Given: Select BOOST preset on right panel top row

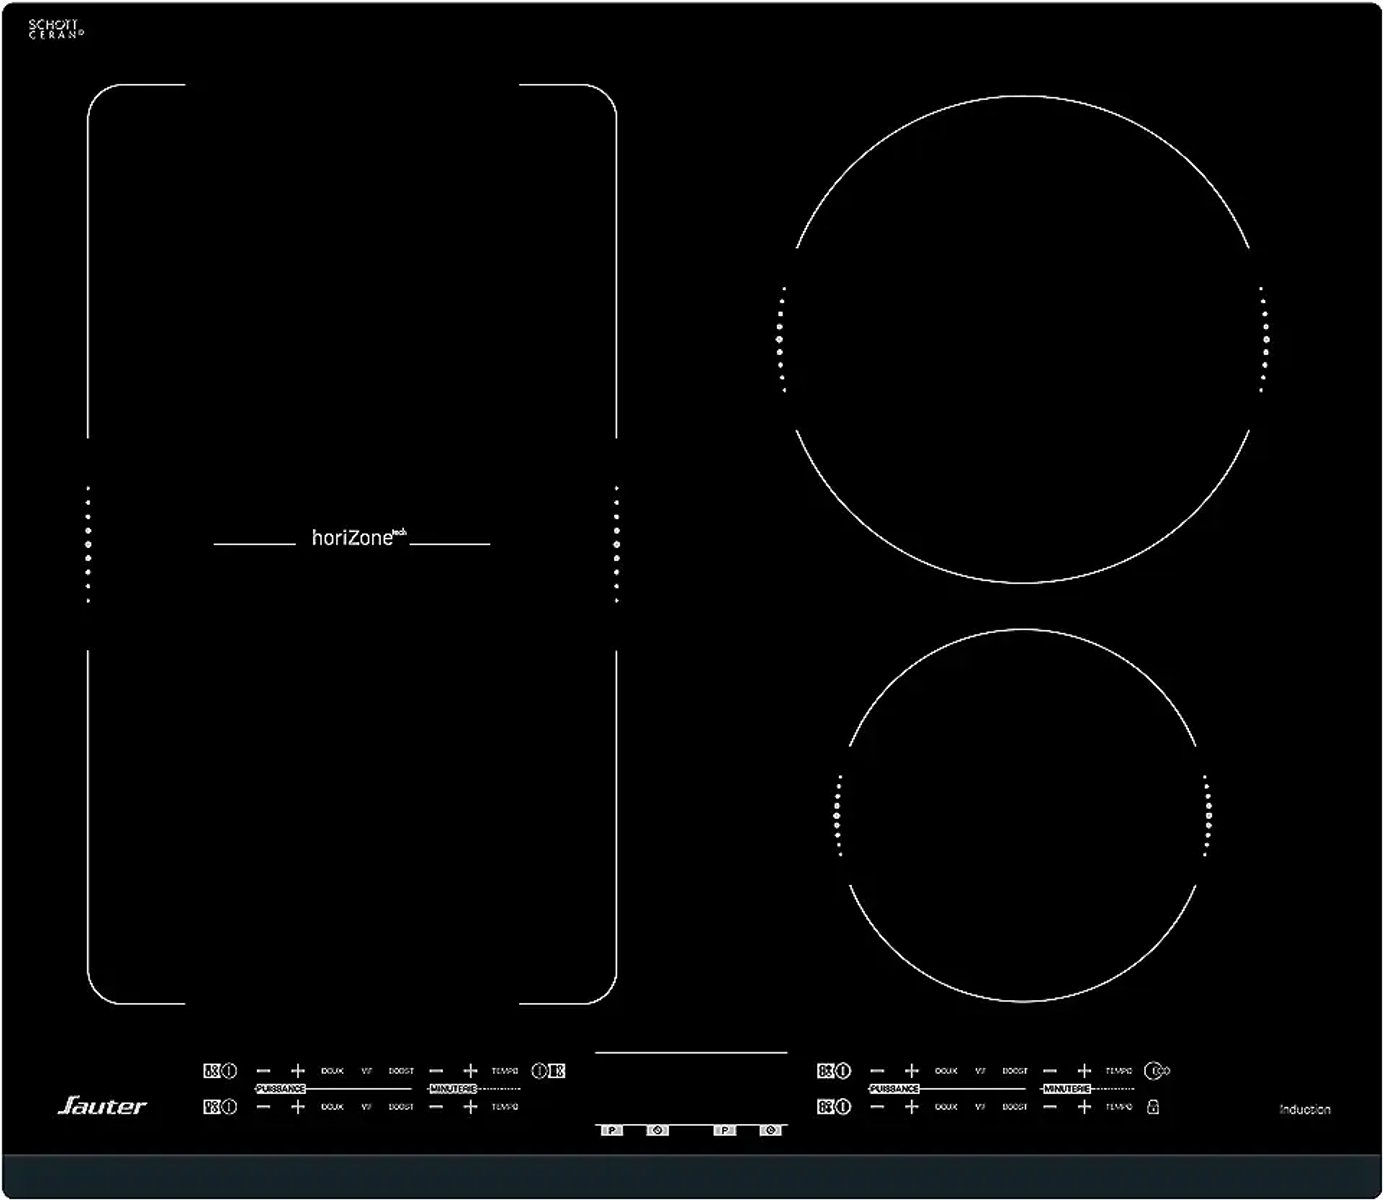Looking at the screenshot, I should coord(1015,1071).
